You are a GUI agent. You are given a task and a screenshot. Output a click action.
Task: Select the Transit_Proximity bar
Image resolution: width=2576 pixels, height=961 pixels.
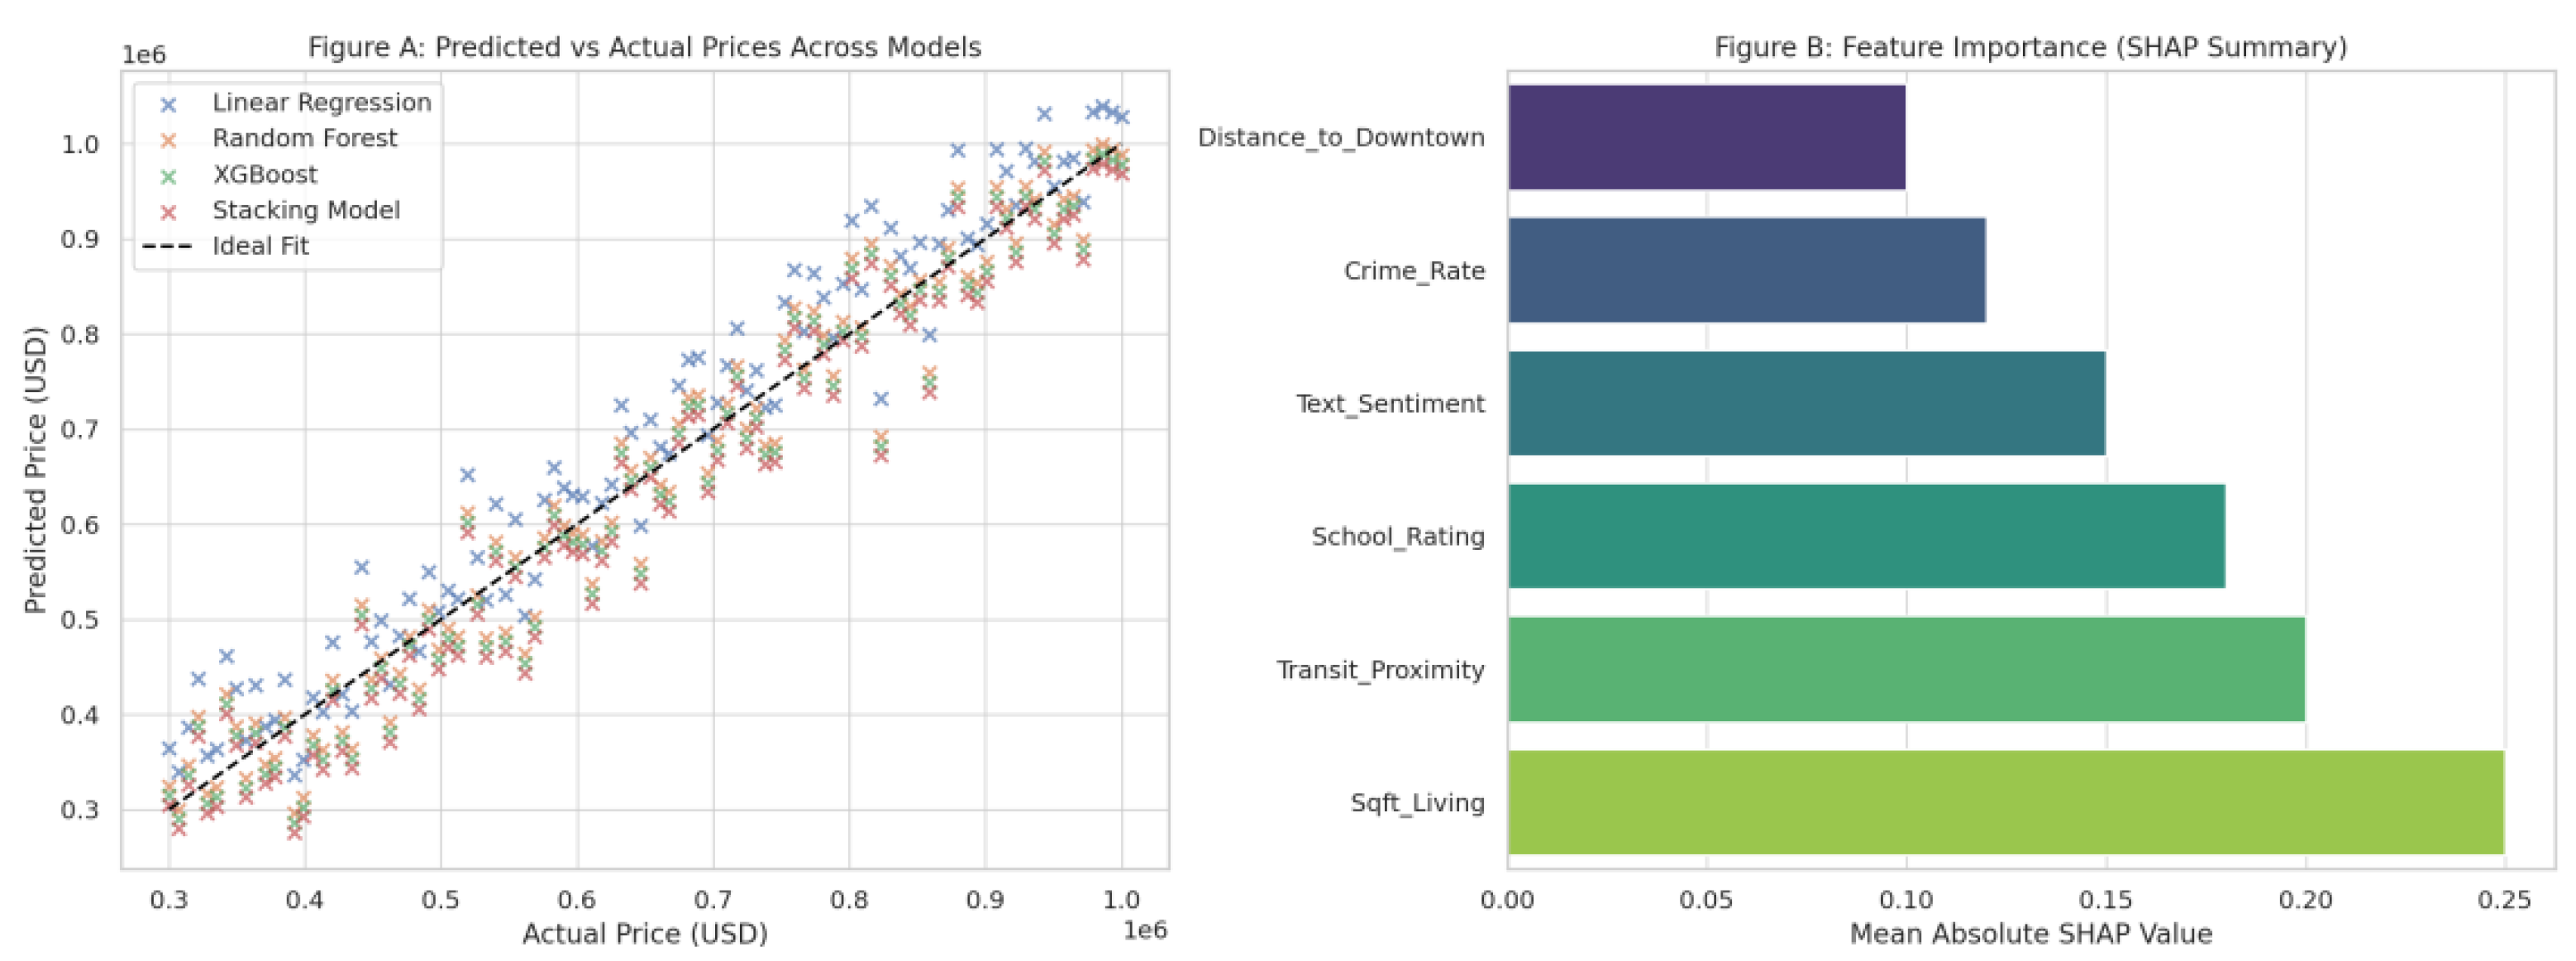click(x=1905, y=669)
